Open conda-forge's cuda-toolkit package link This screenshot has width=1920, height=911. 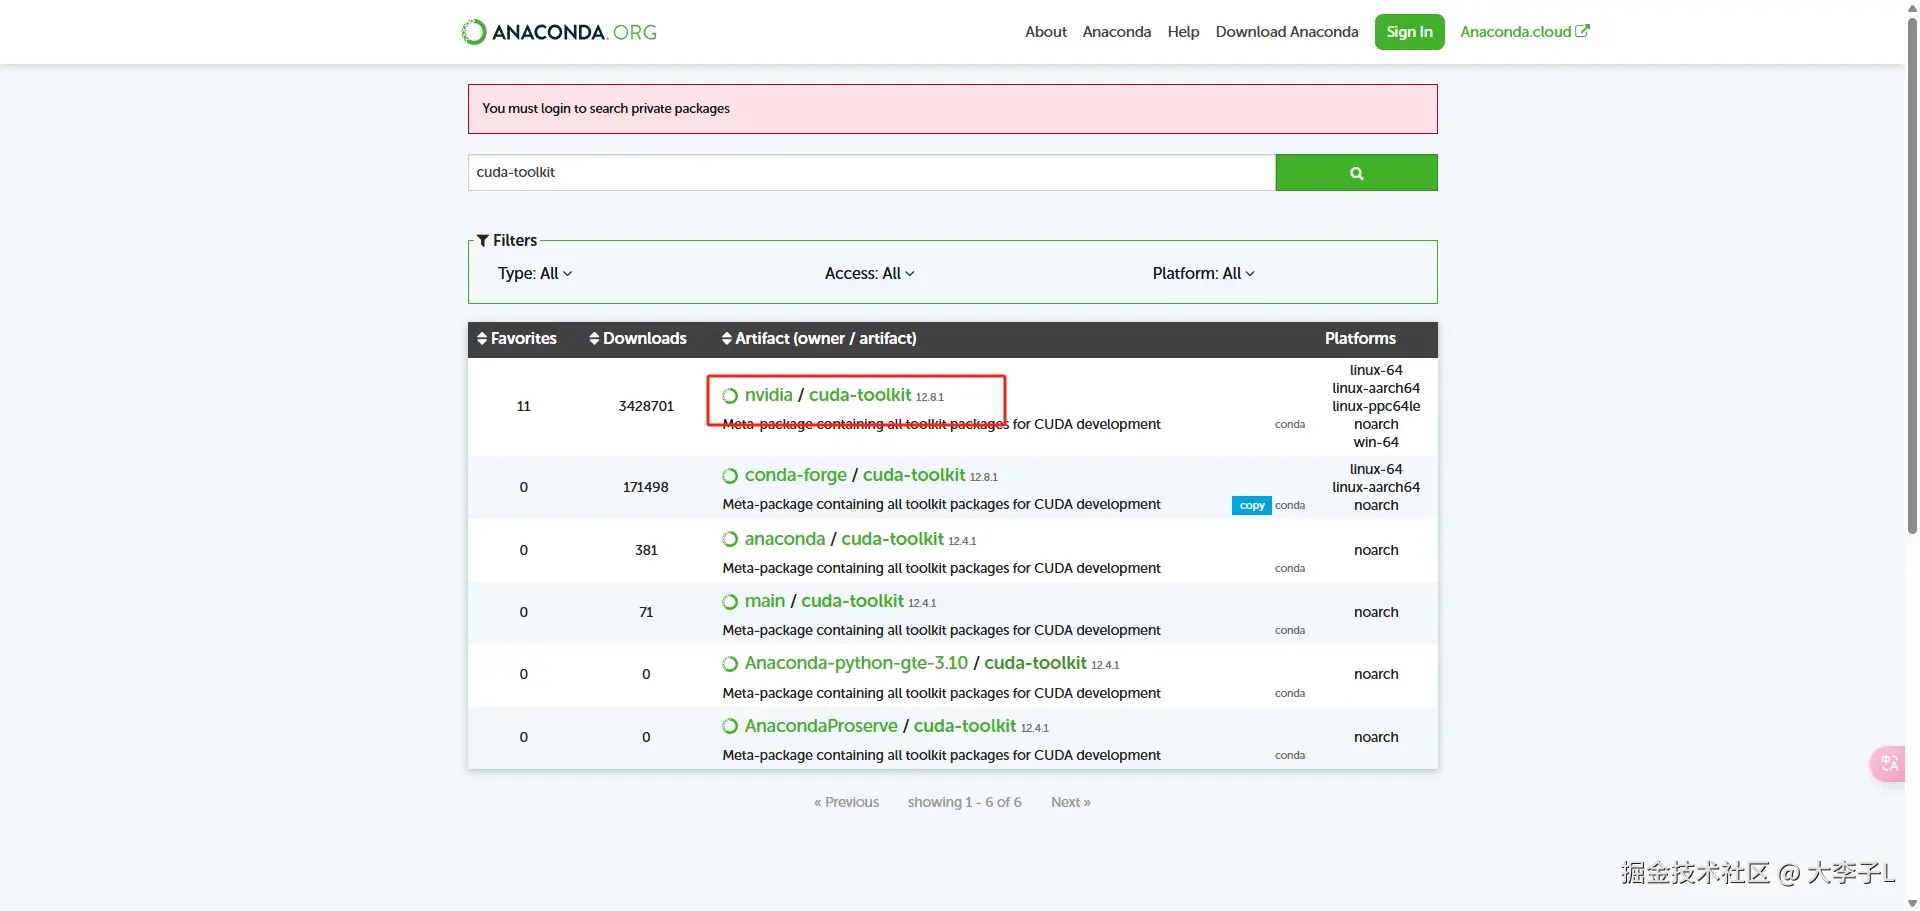(914, 475)
